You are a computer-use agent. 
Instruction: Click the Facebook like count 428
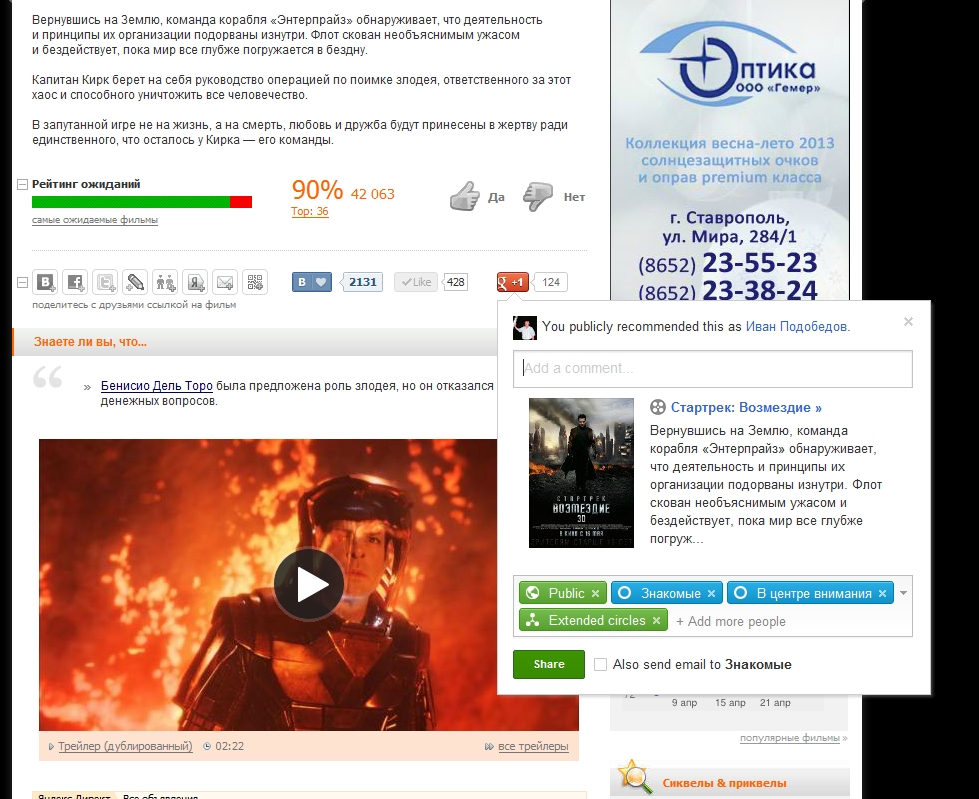click(455, 282)
